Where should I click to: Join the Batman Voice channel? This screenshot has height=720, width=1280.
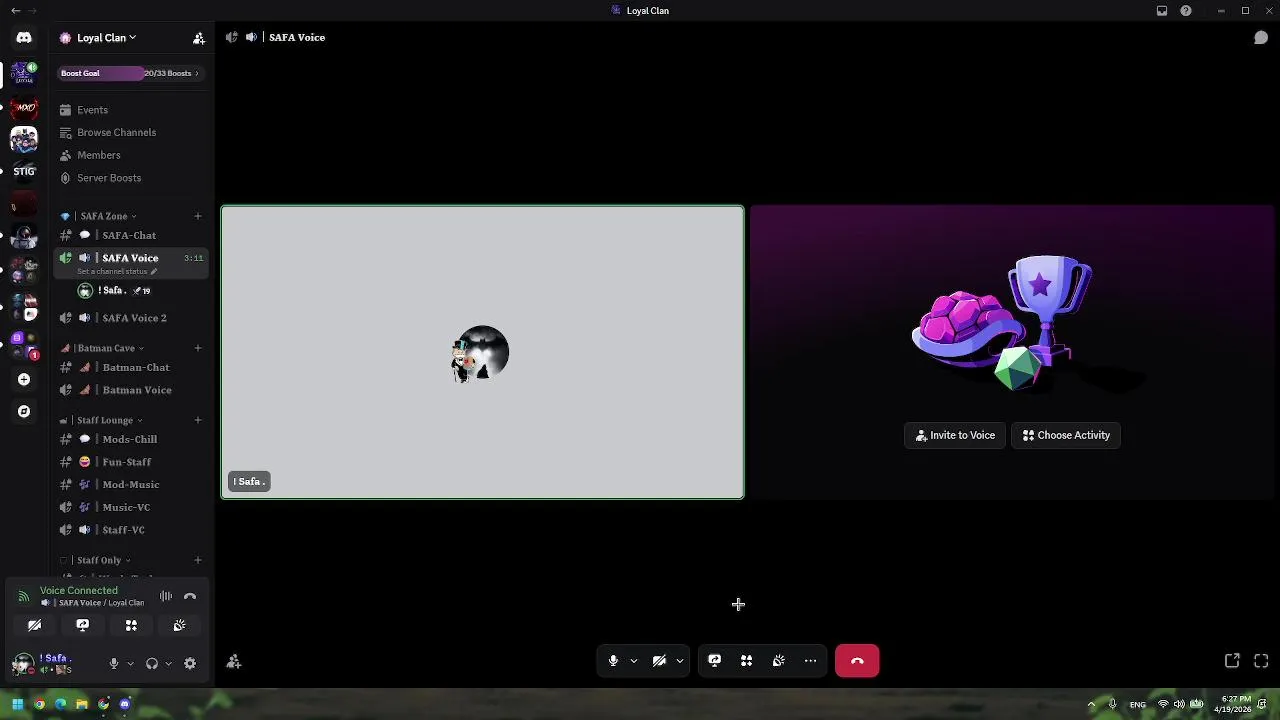coord(131,390)
